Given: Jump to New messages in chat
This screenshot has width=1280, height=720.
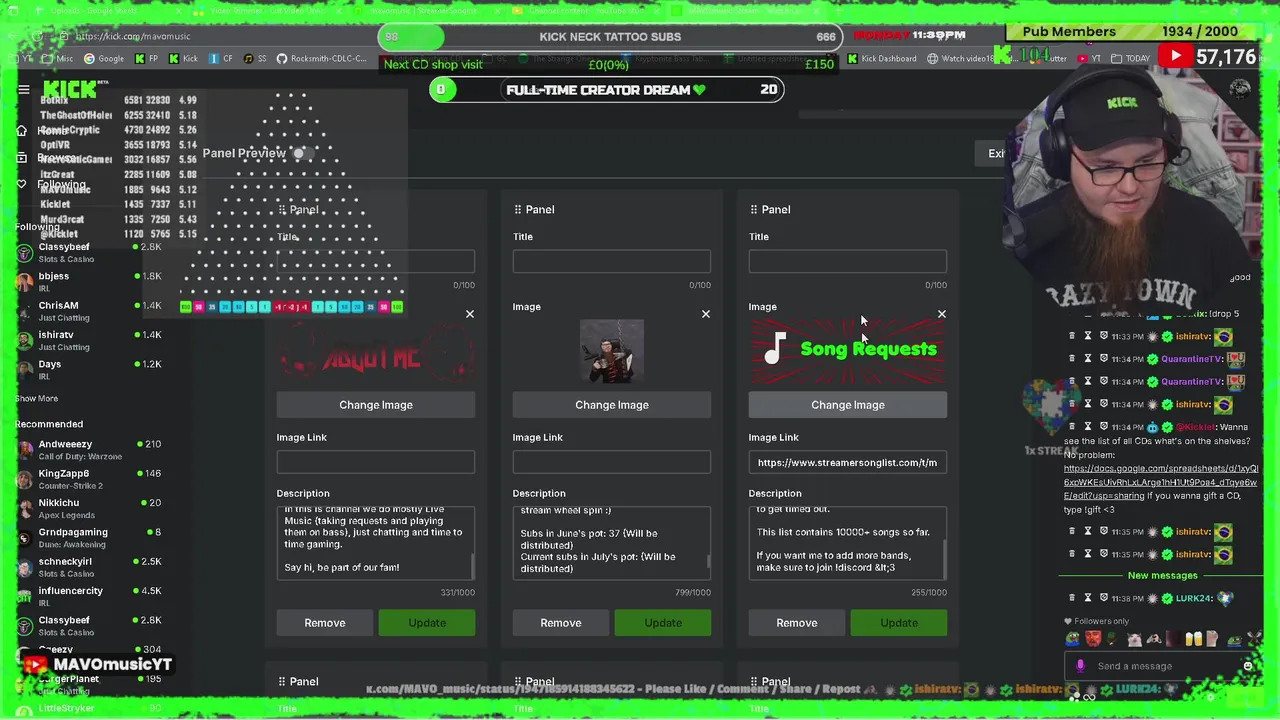Looking at the screenshot, I should click(1162, 575).
